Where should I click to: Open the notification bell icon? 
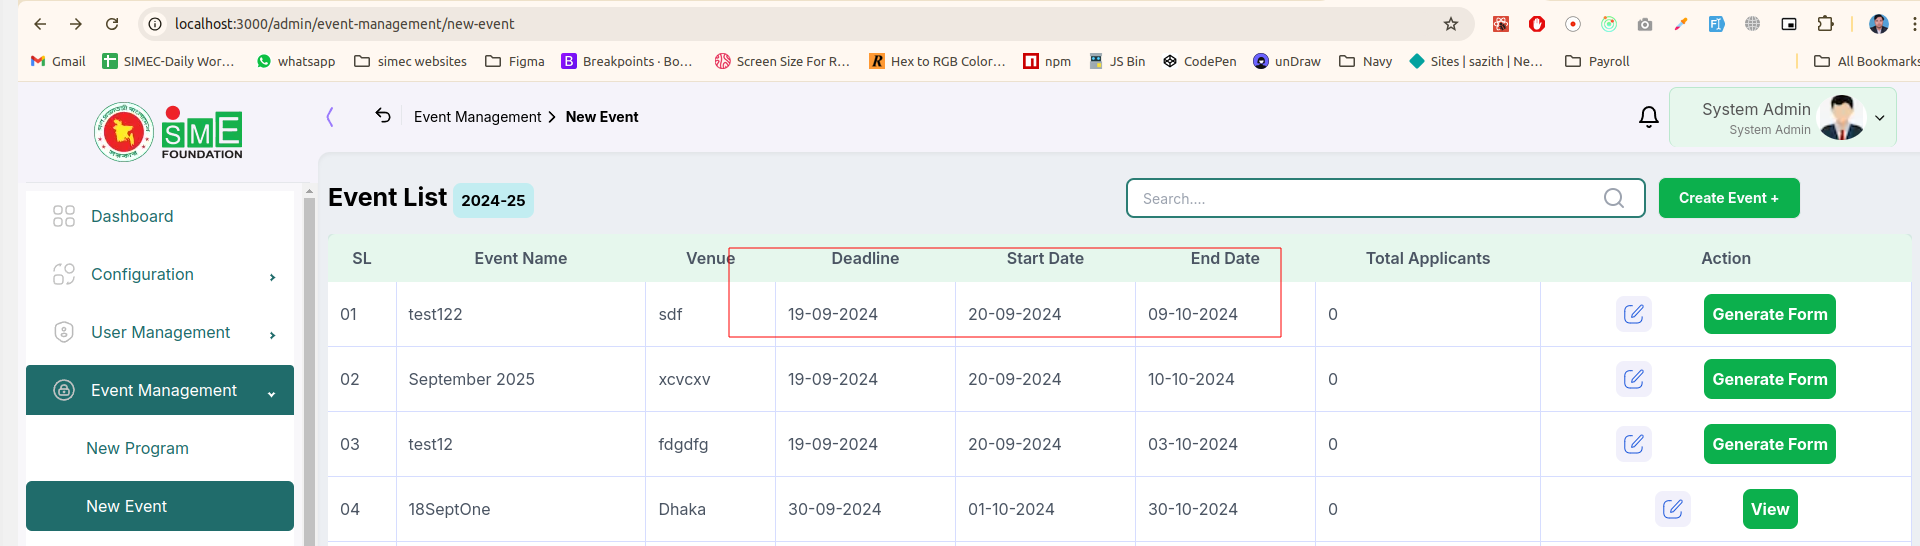pyautogui.click(x=1649, y=117)
